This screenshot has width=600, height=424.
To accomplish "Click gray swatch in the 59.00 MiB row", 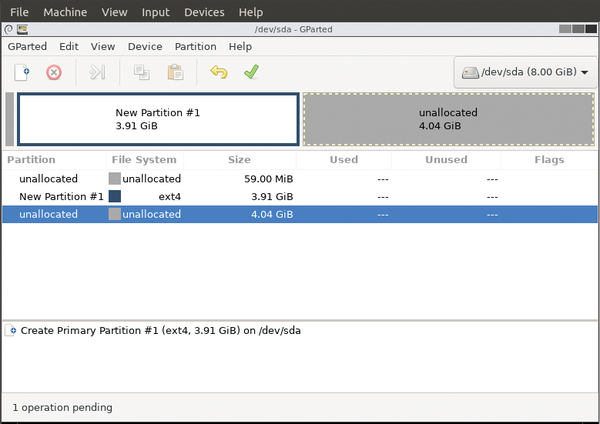I will (x=115, y=179).
